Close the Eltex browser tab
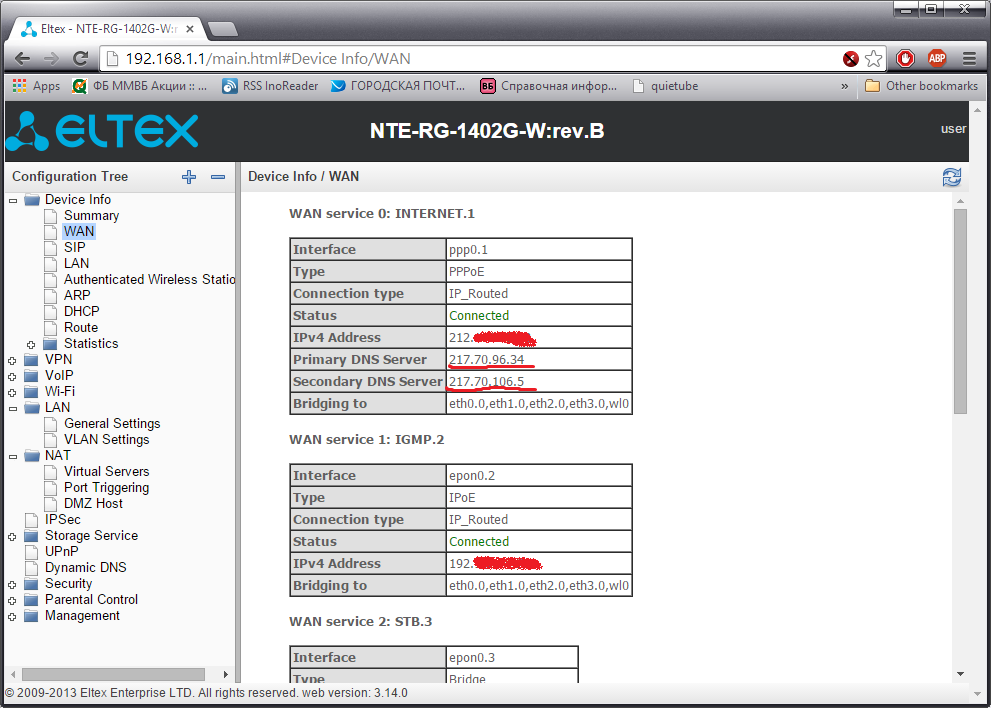This screenshot has width=991, height=708. pos(190,29)
